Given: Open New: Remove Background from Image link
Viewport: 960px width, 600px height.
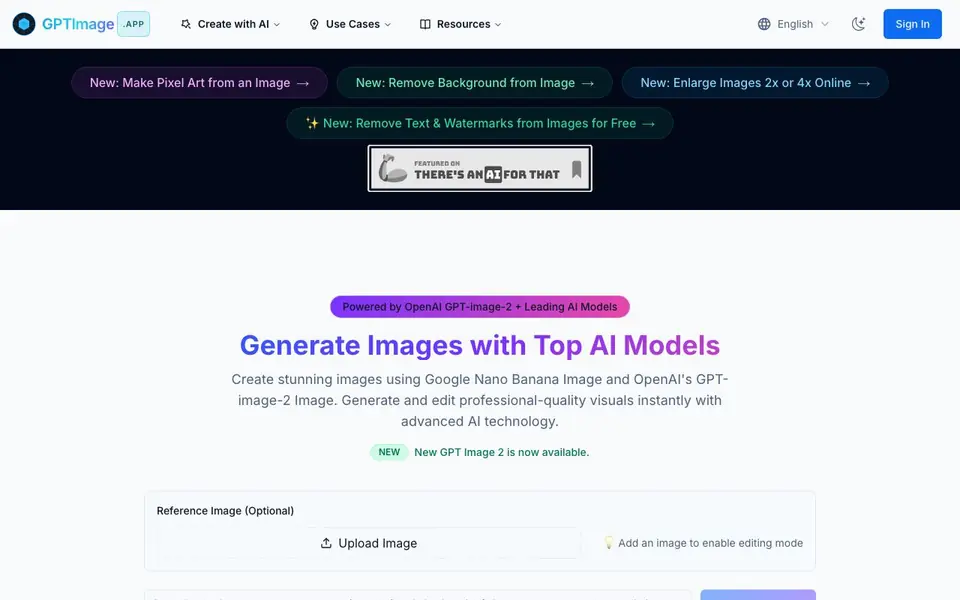Looking at the screenshot, I should (x=474, y=83).
